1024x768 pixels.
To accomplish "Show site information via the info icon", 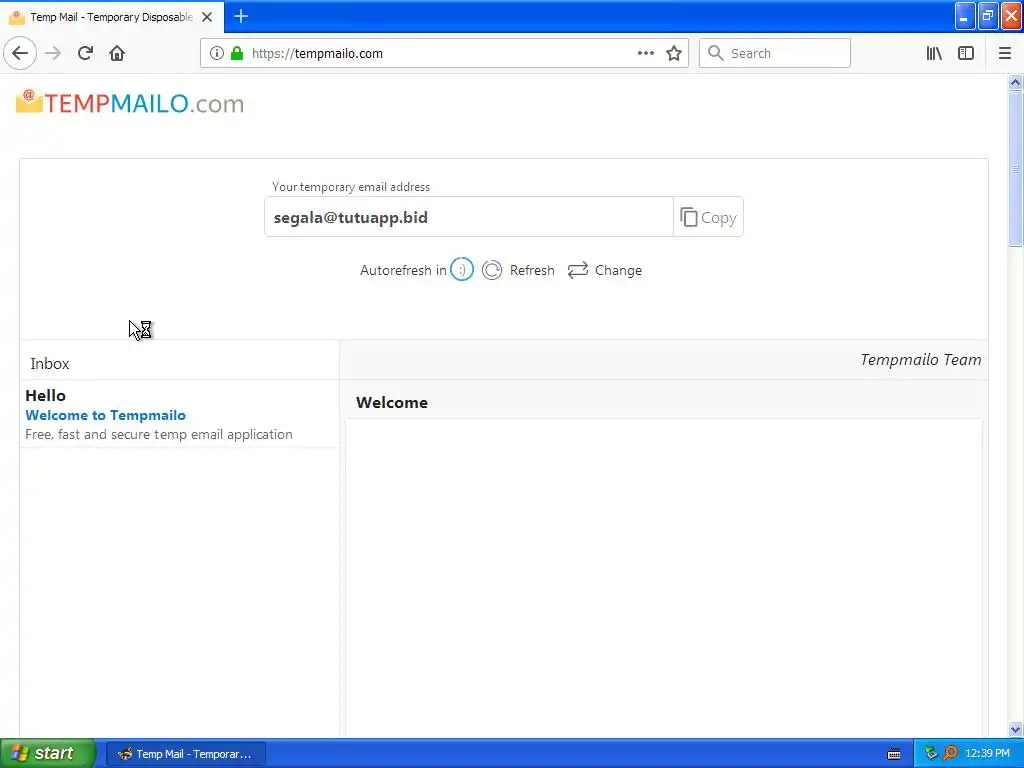I will [217, 53].
